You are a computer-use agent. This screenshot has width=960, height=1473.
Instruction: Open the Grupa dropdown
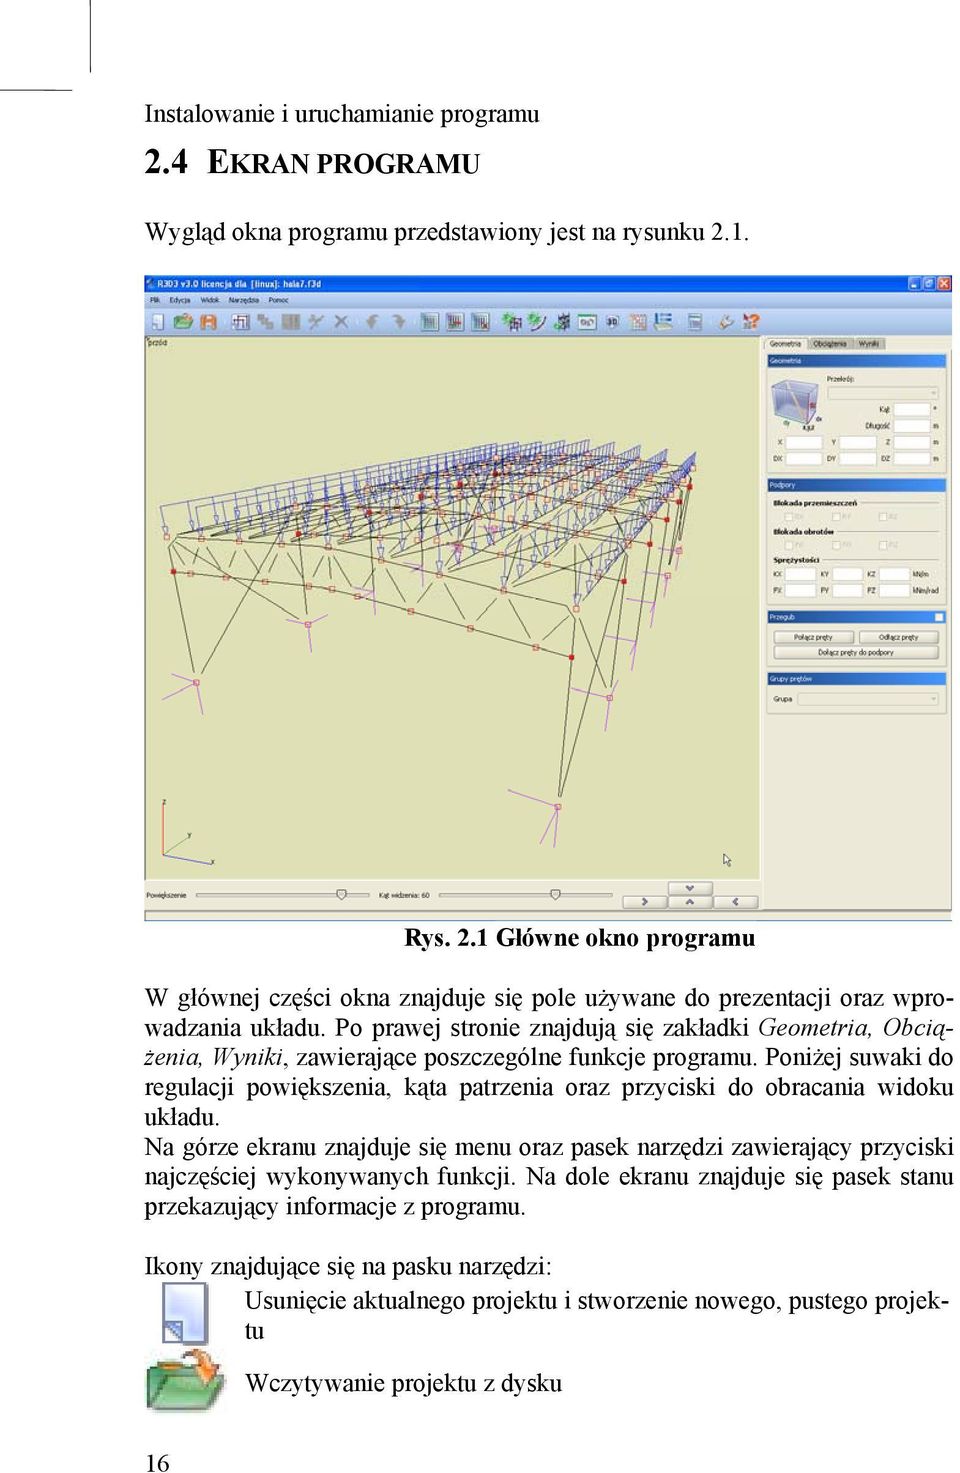point(868,699)
